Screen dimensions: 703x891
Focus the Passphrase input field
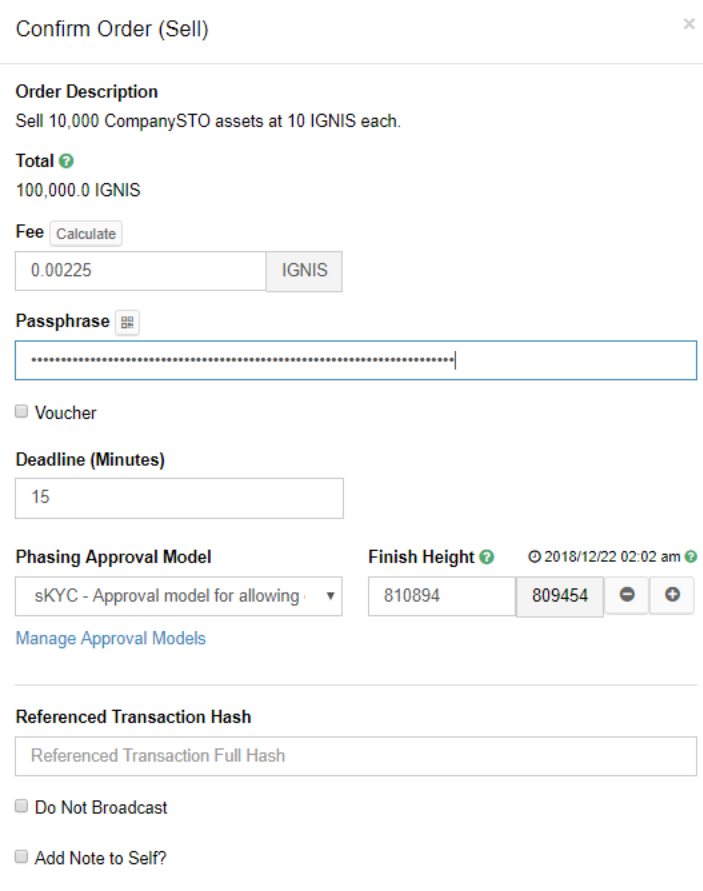355,360
